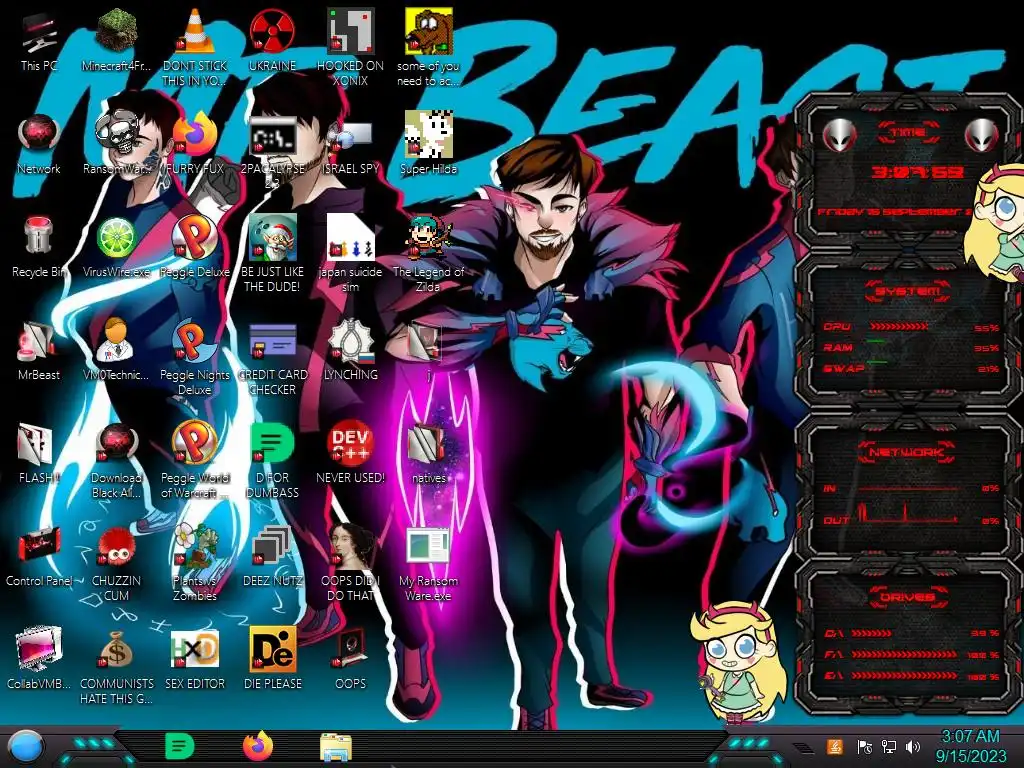Launch Peggle Deluxe shortcut
Image resolution: width=1024 pixels, height=768 pixels.
coord(194,237)
